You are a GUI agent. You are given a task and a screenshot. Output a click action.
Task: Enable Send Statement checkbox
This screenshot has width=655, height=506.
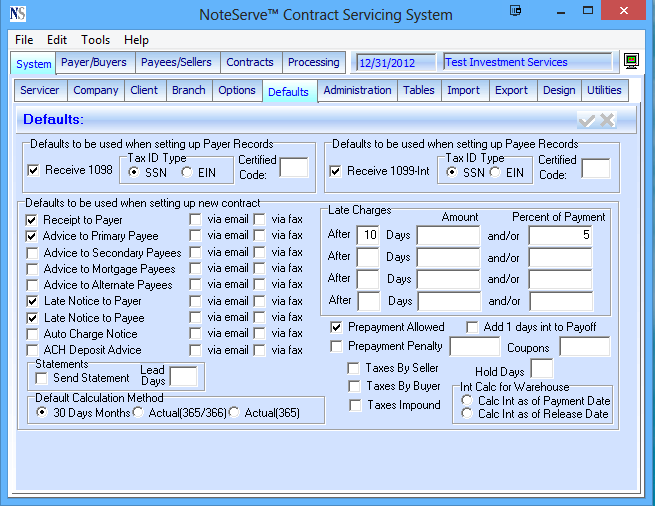coord(42,378)
